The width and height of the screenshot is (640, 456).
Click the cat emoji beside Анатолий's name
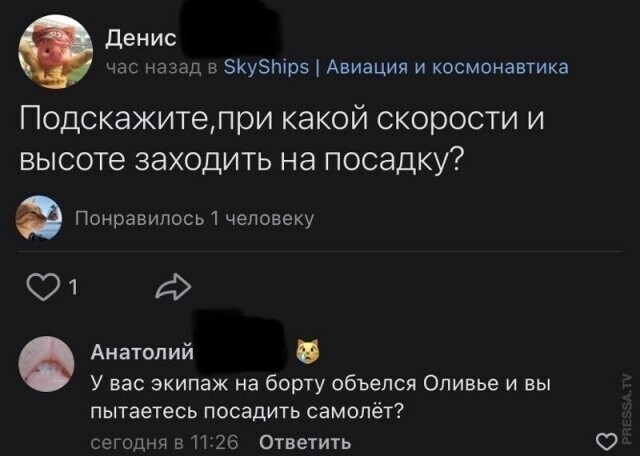(x=306, y=351)
